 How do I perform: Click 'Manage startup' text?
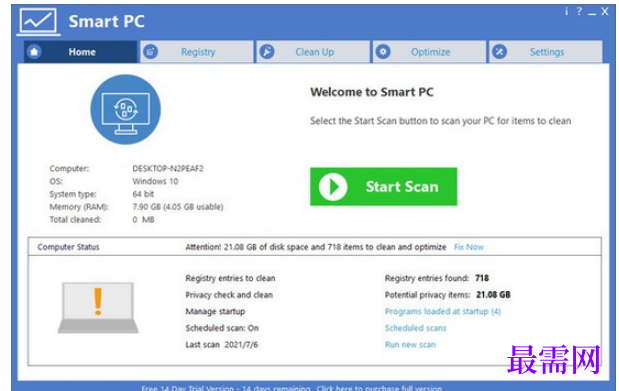coord(215,312)
